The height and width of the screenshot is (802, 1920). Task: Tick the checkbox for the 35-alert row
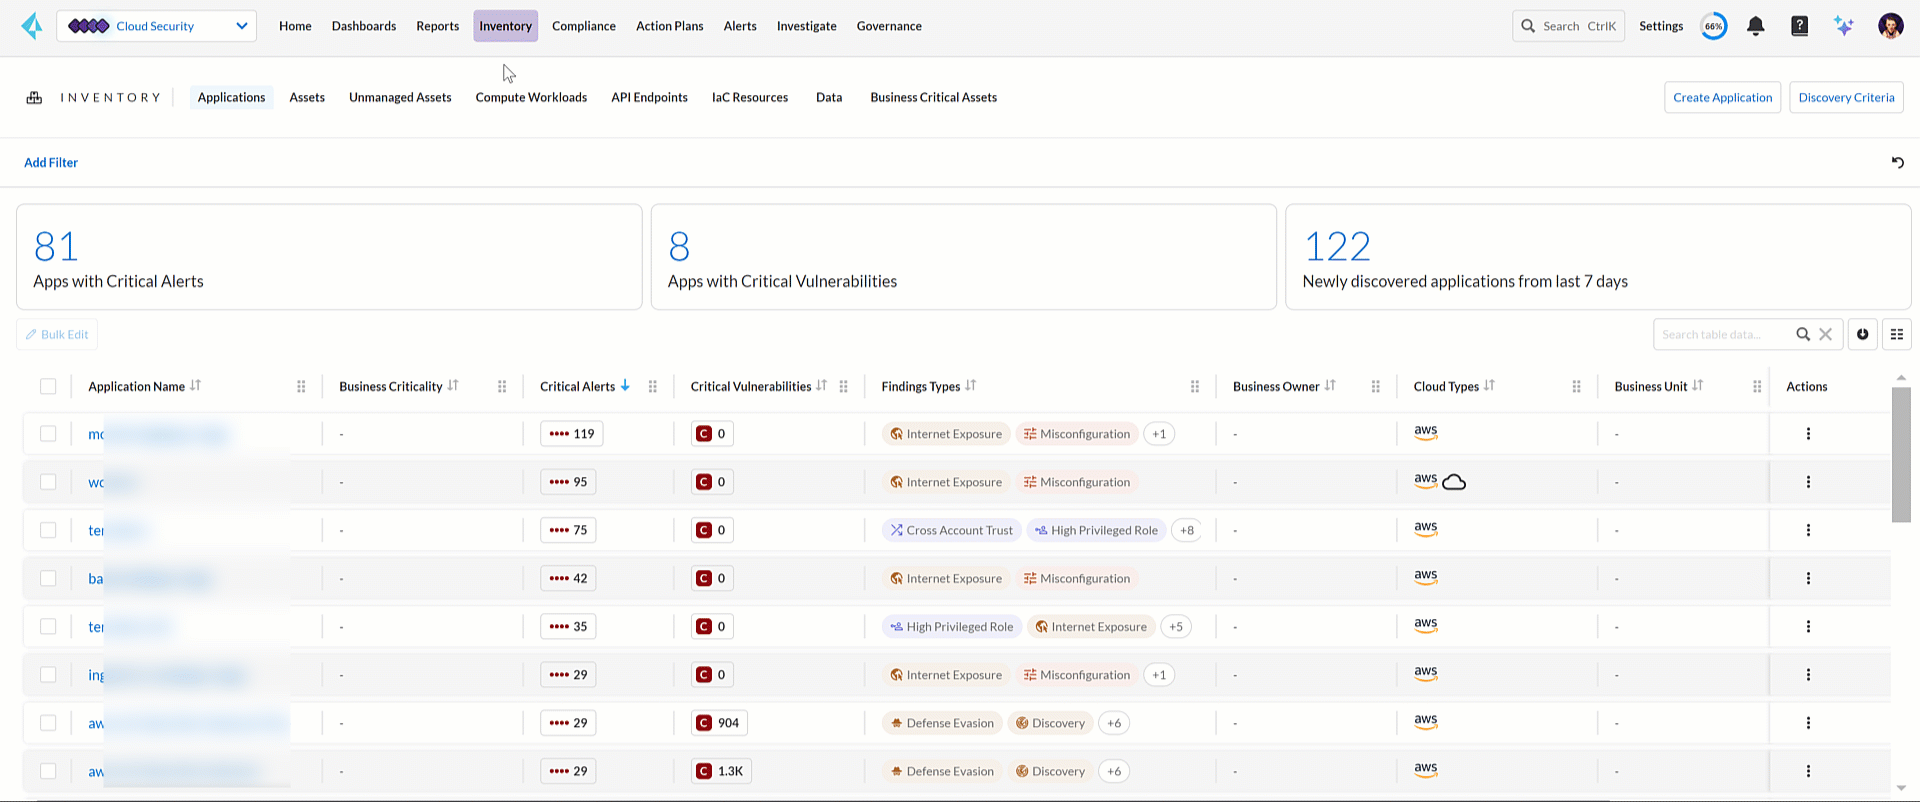pyautogui.click(x=48, y=626)
